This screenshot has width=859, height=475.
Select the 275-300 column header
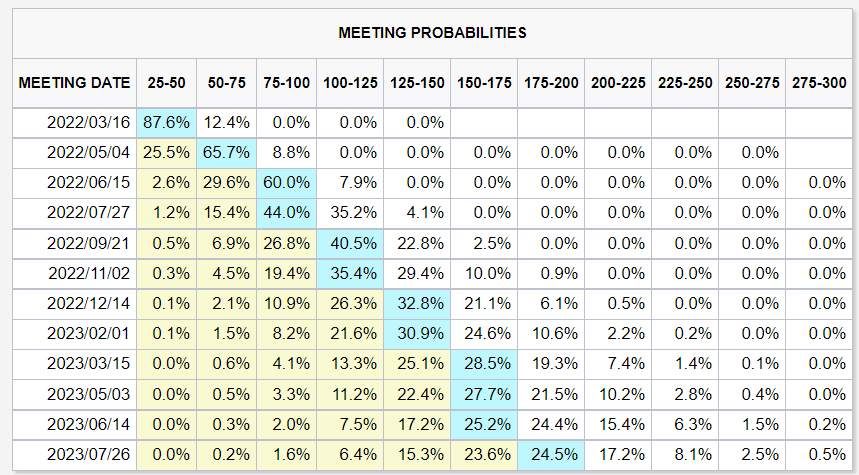coord(818,82)
